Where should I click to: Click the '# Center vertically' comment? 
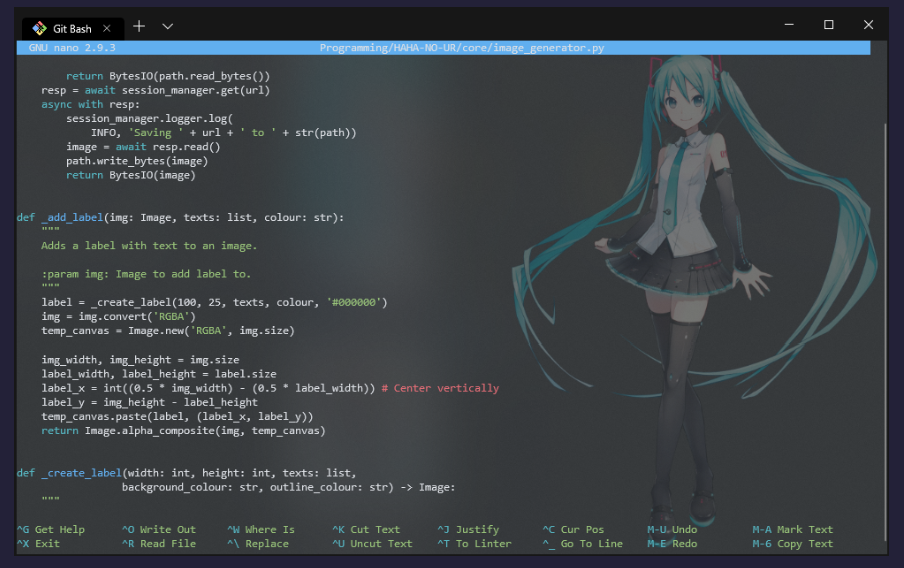click(x=440, y=388)
